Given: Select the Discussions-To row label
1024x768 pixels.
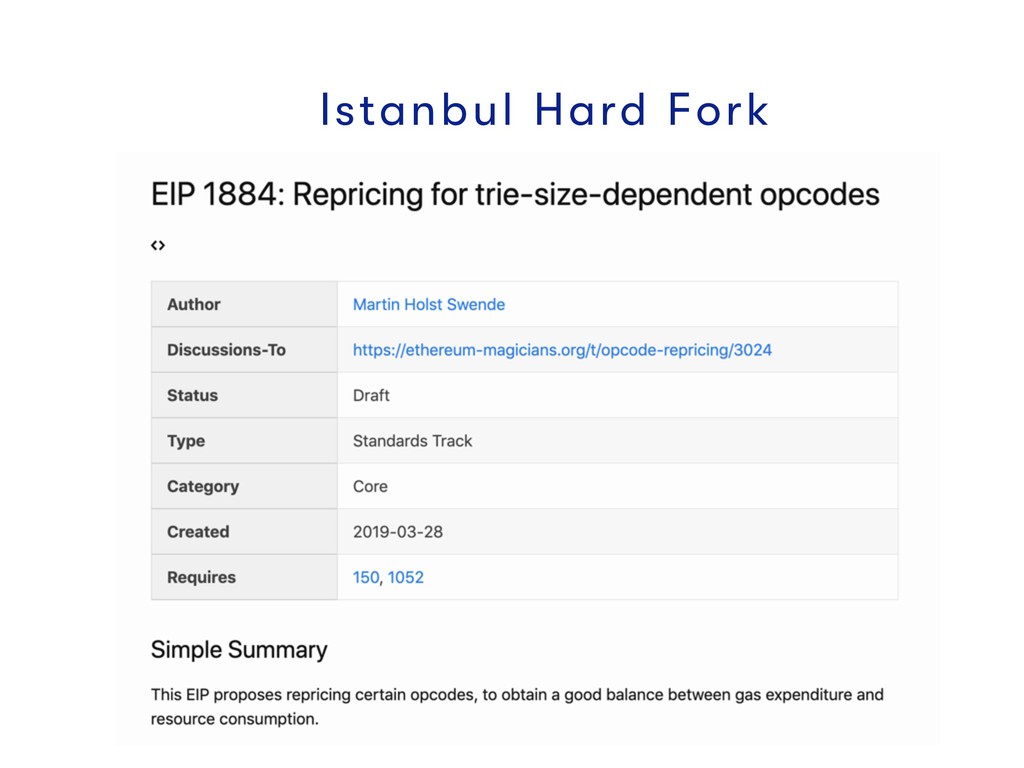Looking at the screenshot, I should click(226, 350).
